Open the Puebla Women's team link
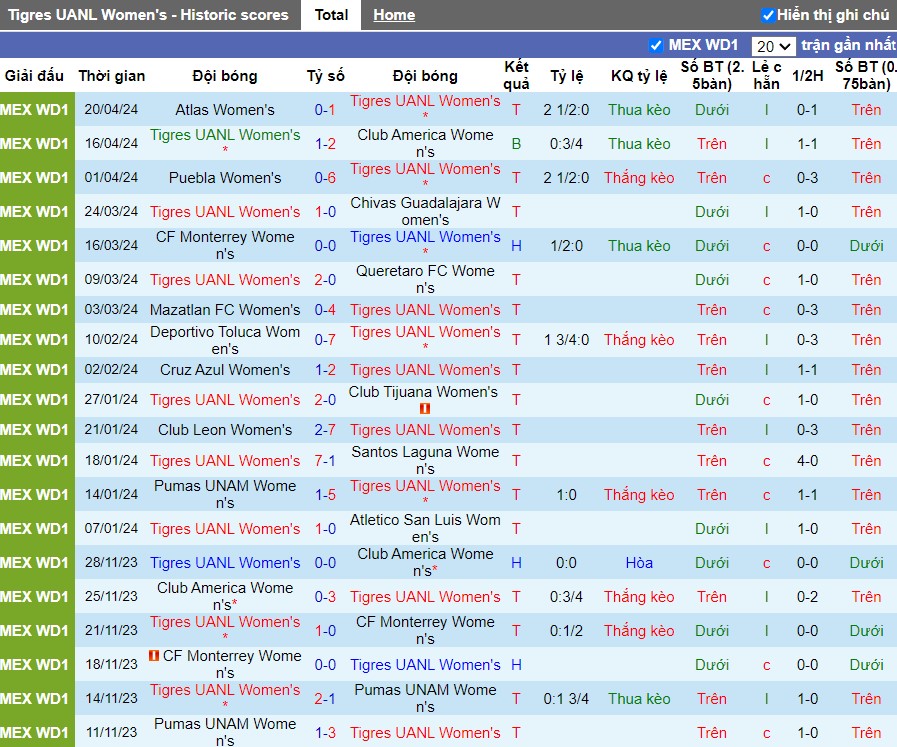The height and width of the screenshot is (747, 897). pos(225,177)
